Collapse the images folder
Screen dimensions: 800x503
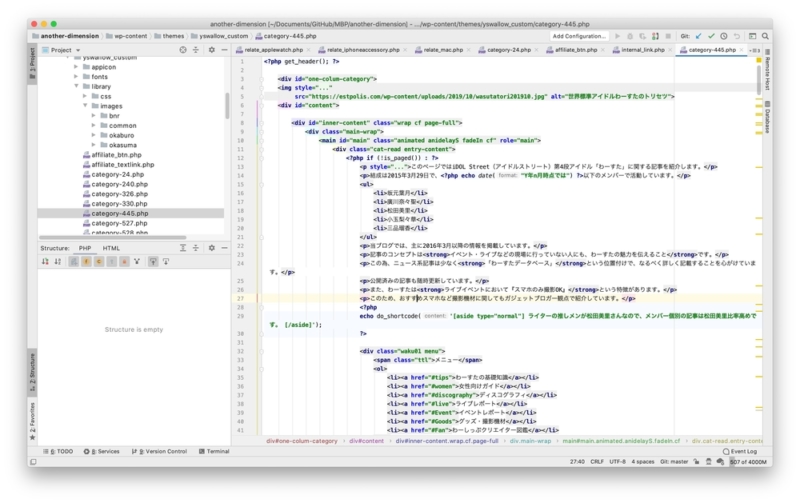click(x=85, y=106)
